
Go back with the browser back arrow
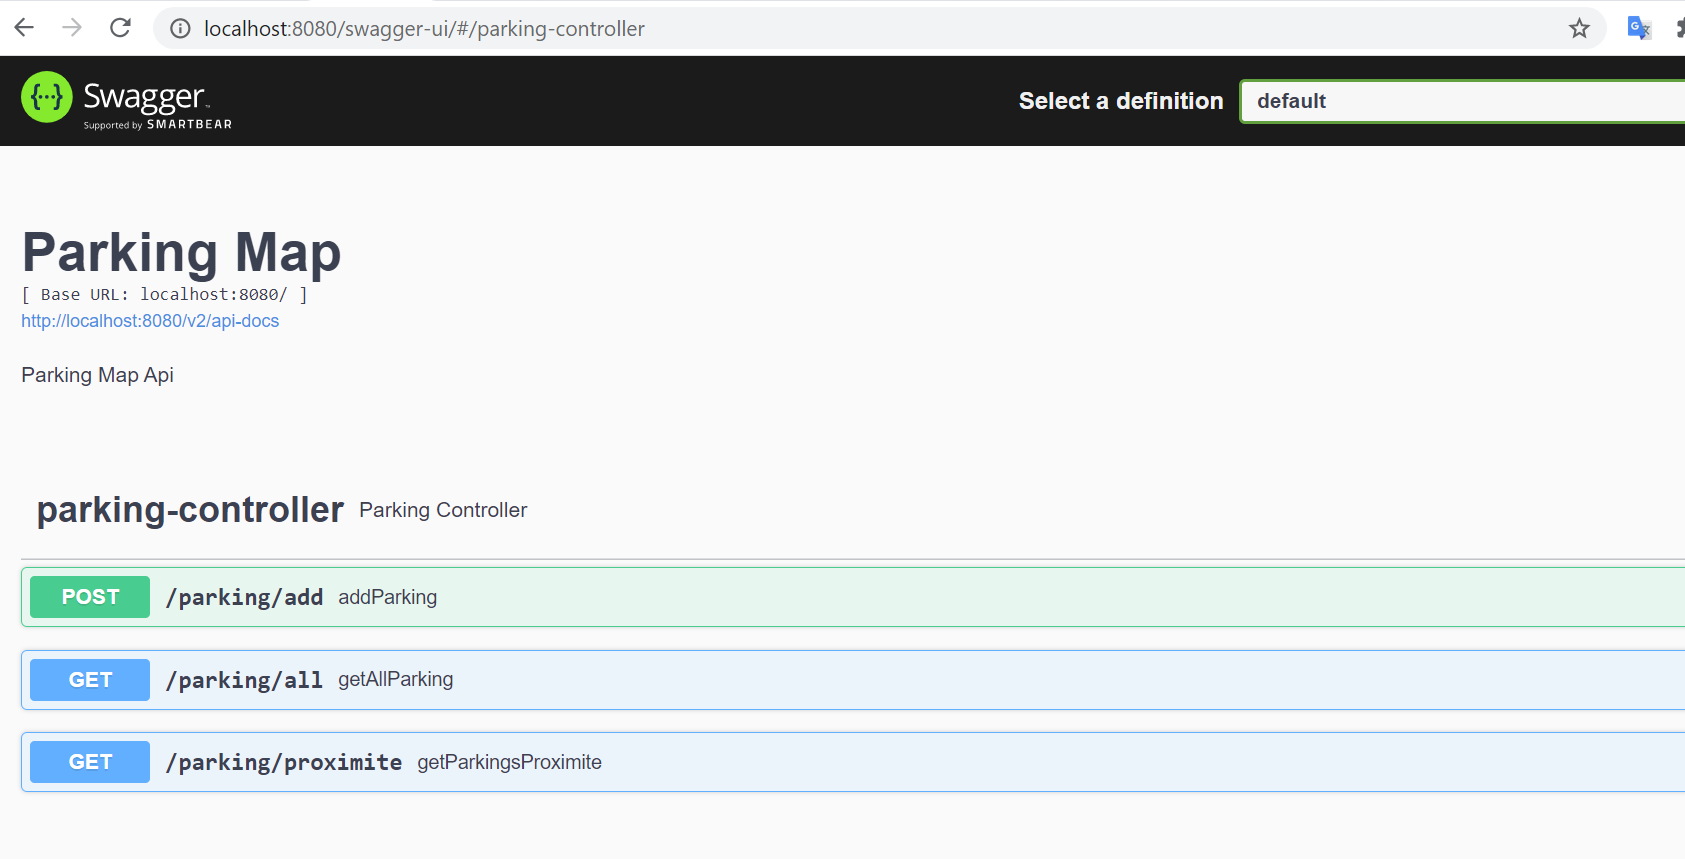point(24,28)
